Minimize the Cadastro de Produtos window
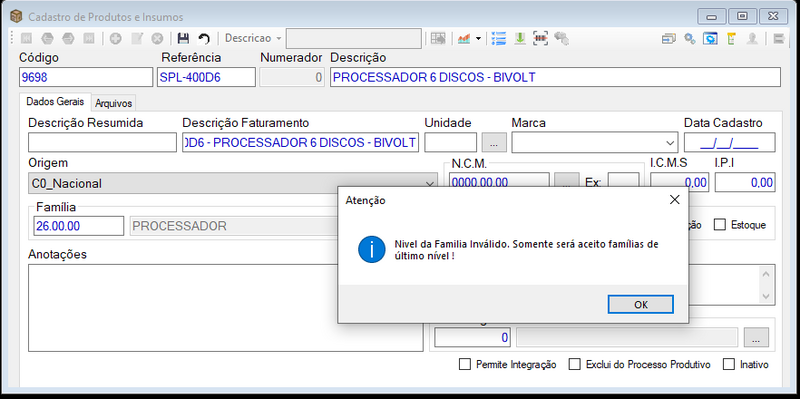The height and width of the screenshot is (399, 800). click(711, 16)
